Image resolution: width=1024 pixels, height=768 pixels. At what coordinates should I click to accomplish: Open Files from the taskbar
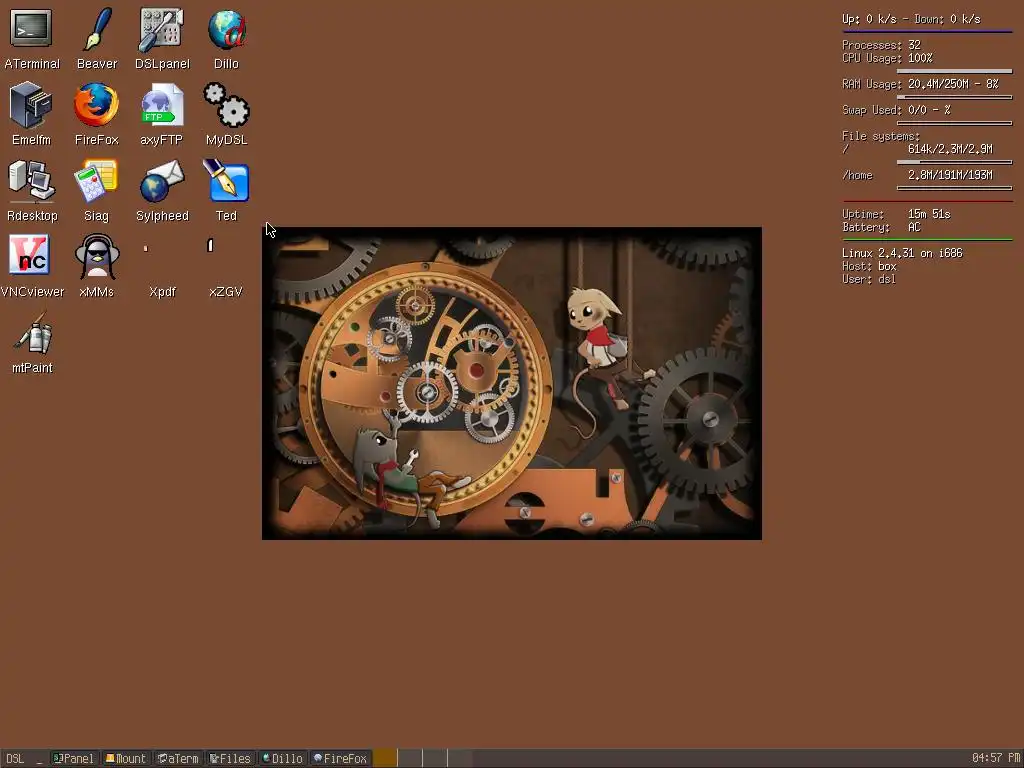(x=231, y=758)
